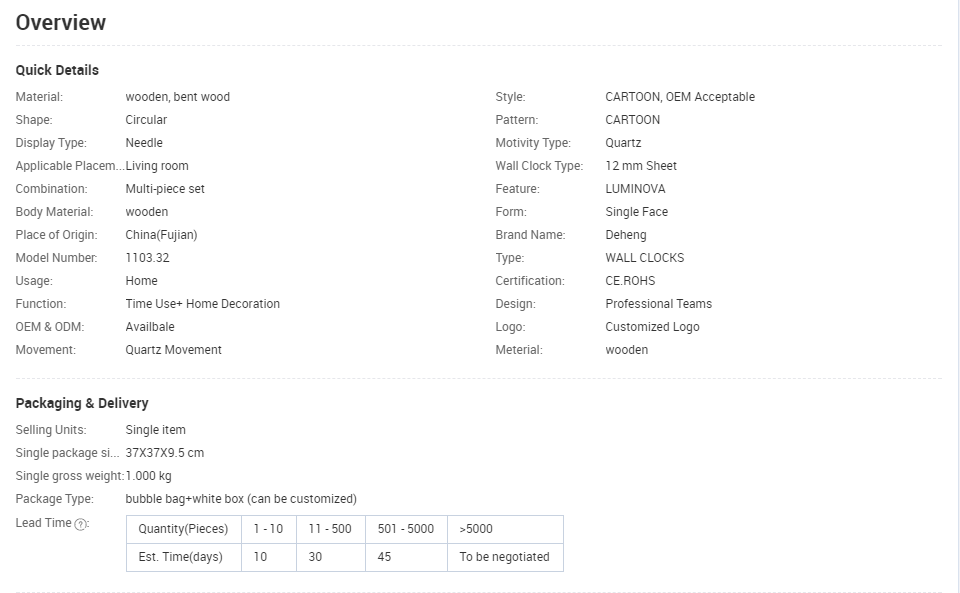
Task: Click the 11 - 500 quantity column header
Action: pyautogui.click(x=331, y=529)
